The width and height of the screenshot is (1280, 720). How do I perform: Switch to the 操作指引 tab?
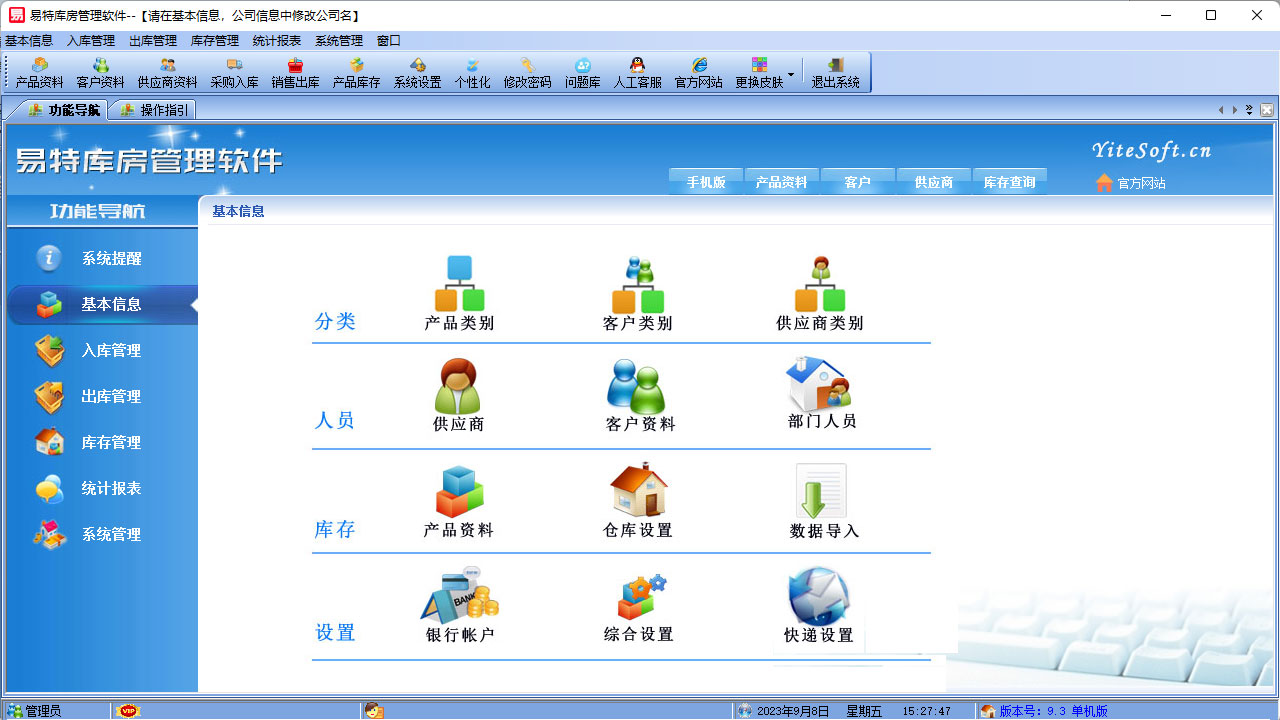click(154, 110)
